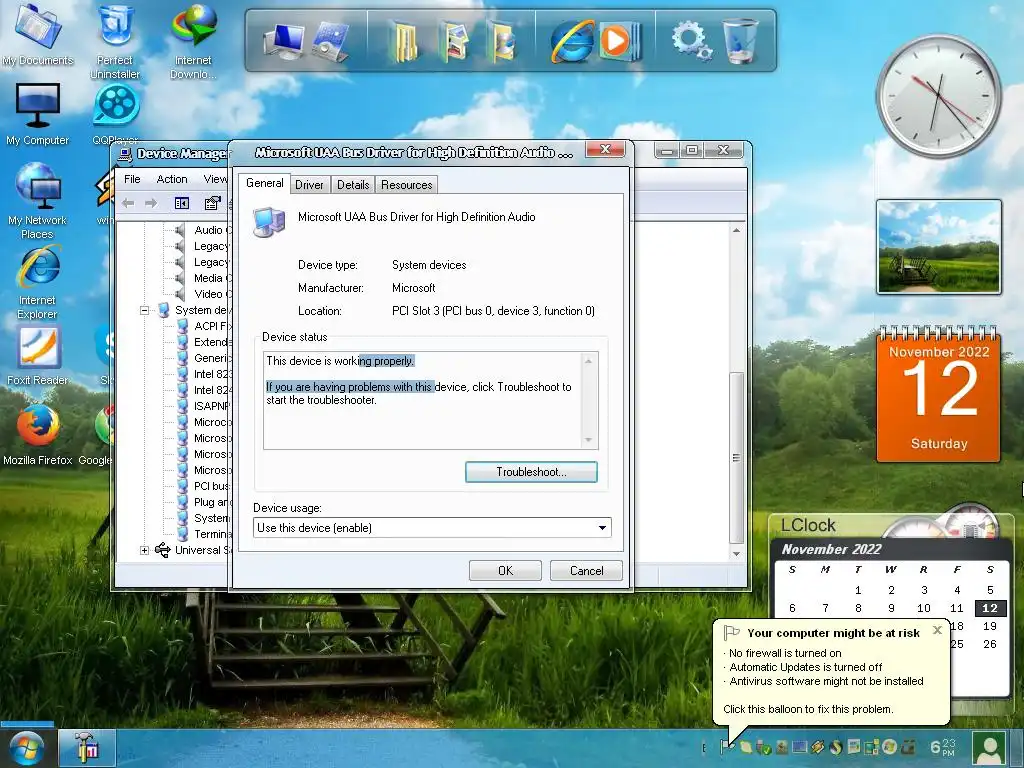Click the user avatar icon on the taskbar
The height and width of the screenshot is (768, 1024).
[990, 748]
